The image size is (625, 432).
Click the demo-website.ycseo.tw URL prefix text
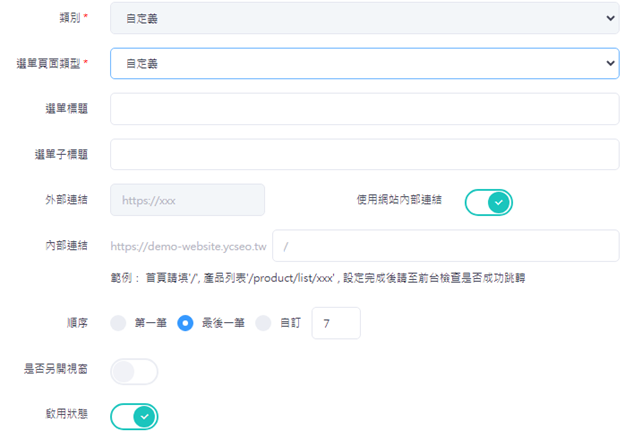(x=188, y=246)
